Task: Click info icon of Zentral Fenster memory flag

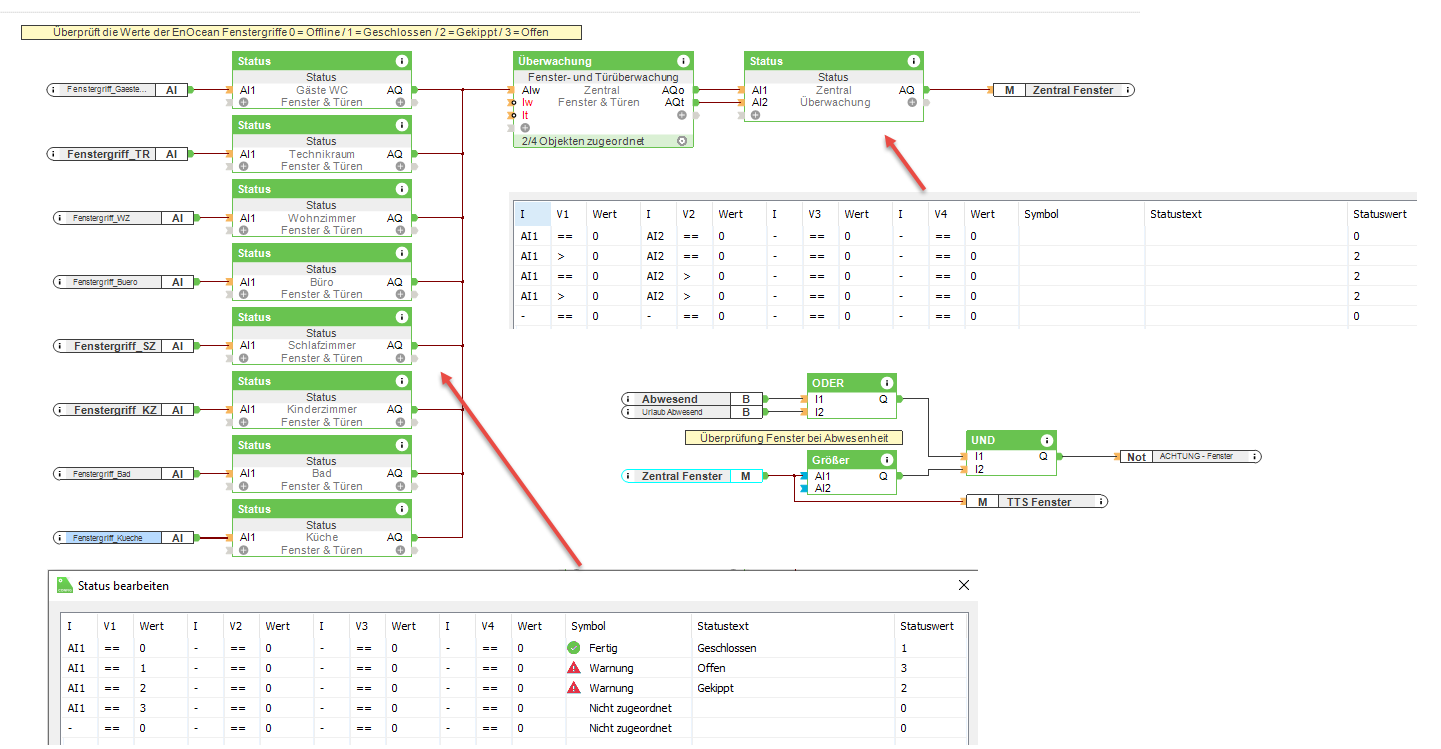Action: tap(1128, 90)
